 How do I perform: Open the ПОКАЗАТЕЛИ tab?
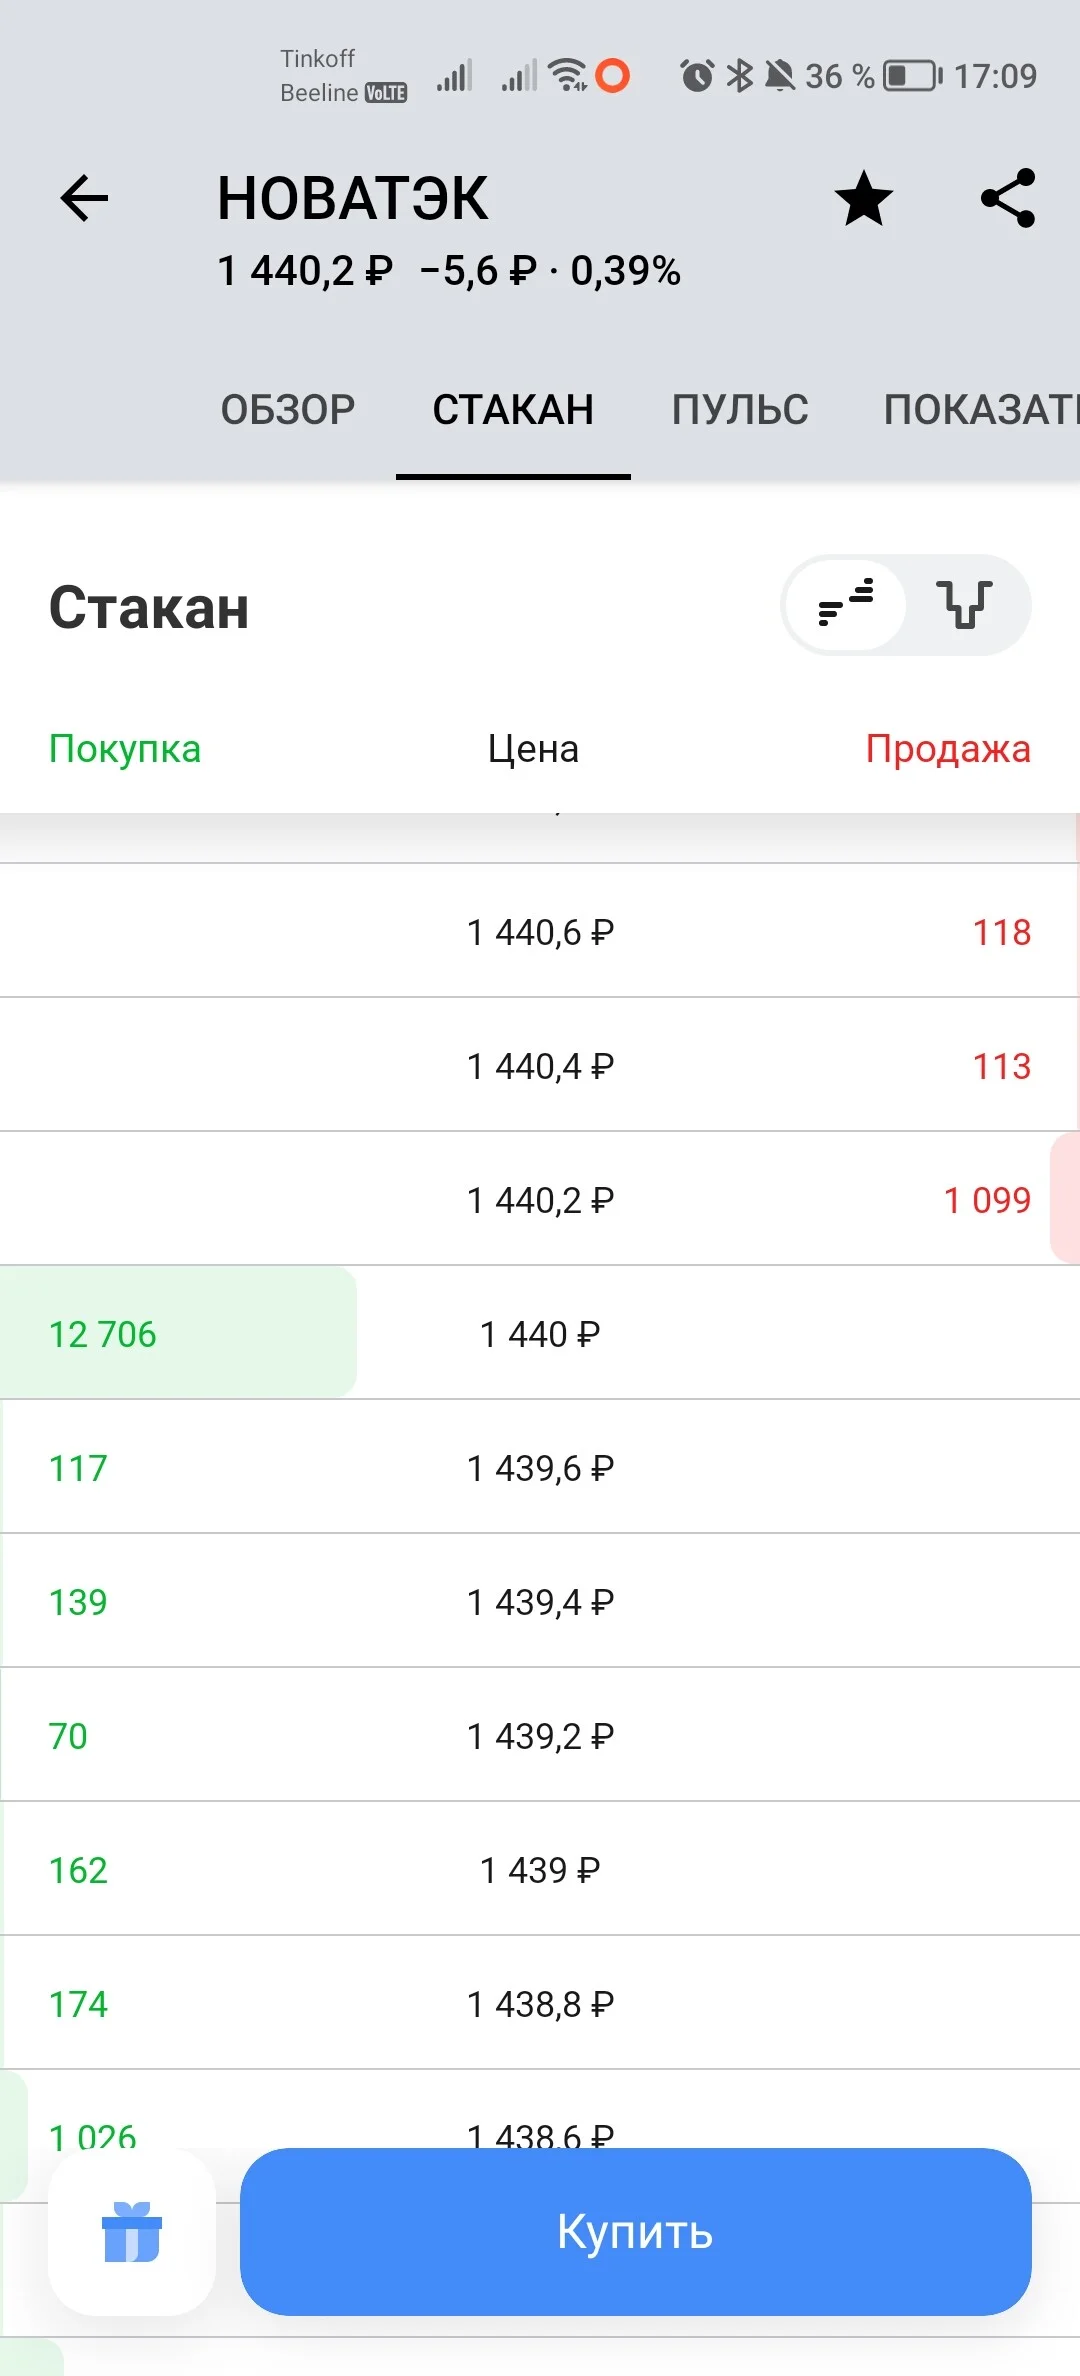click(981, 410)
